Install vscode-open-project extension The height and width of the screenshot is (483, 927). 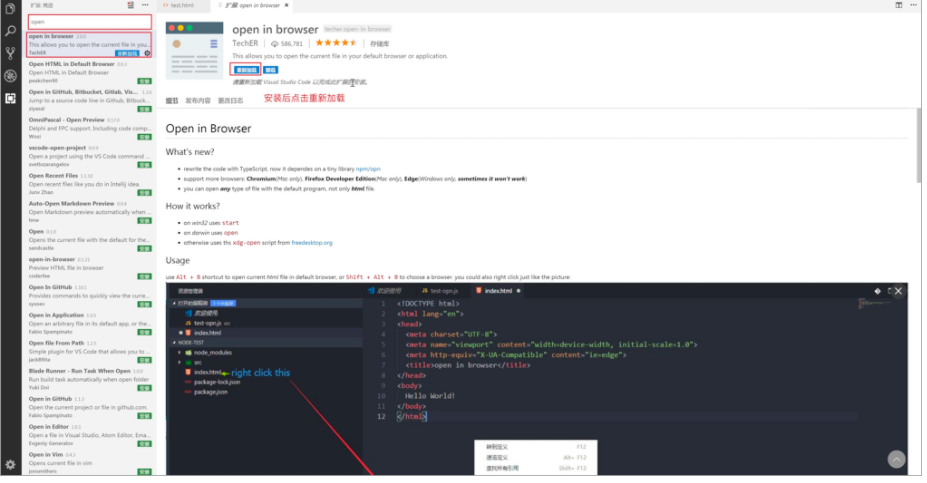point(144,165)
